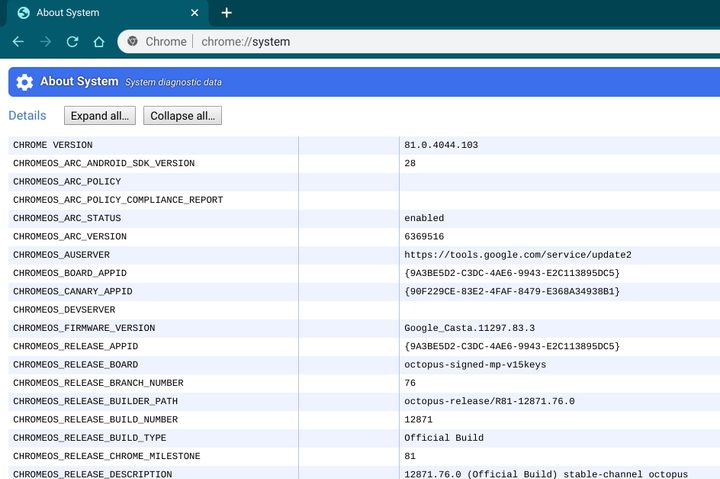Click the Expand all button

tap(100, 116)
